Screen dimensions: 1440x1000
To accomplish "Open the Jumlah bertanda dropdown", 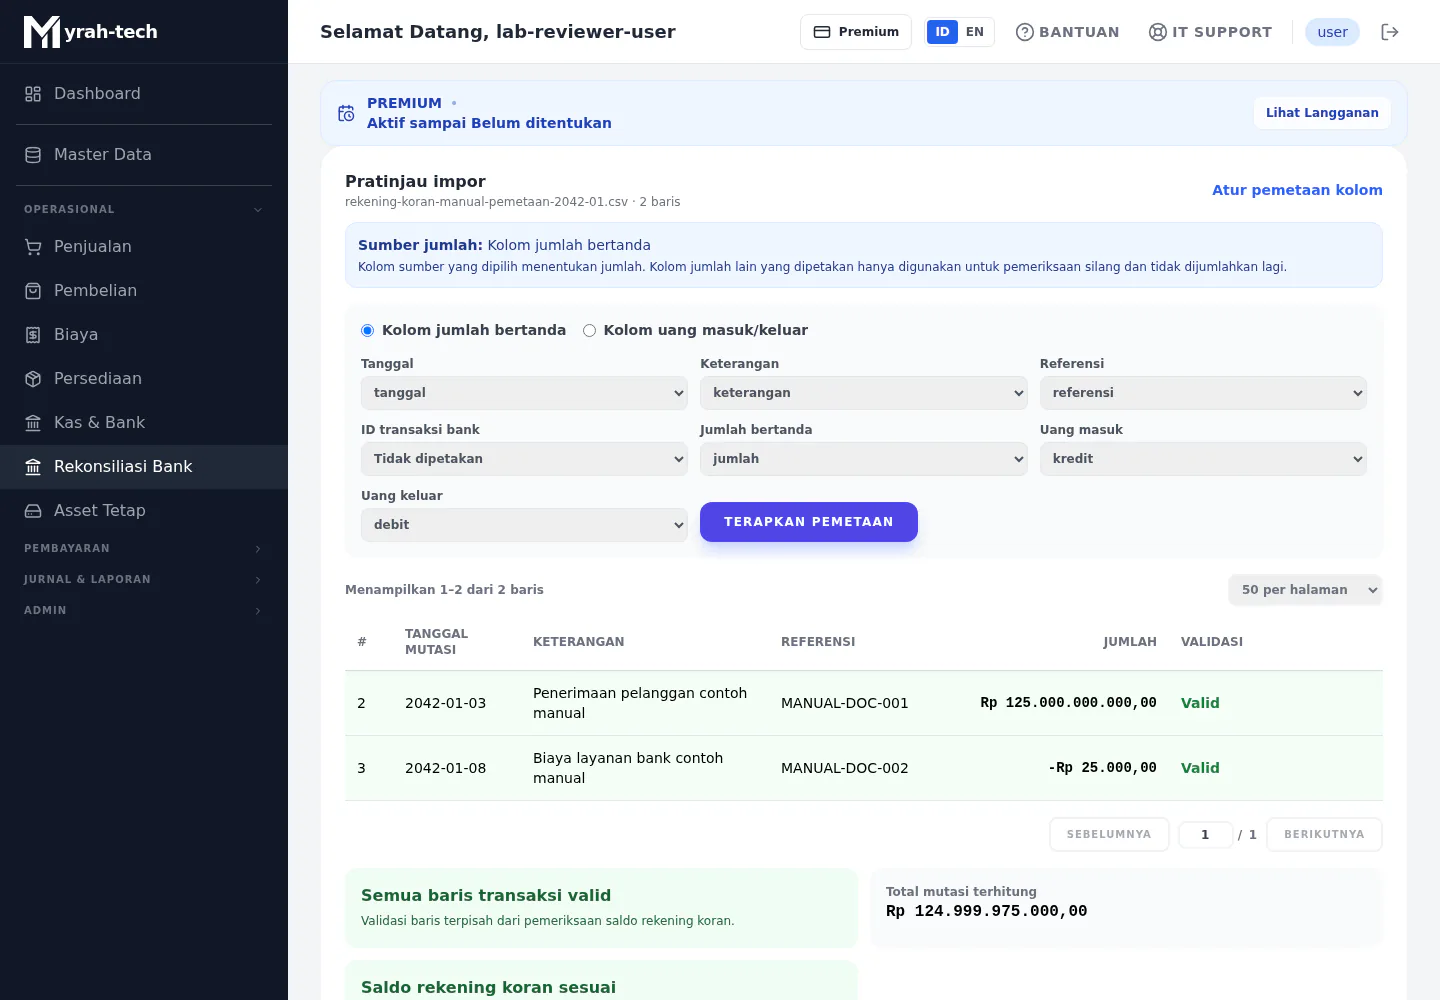I will [x=863, y=459].
